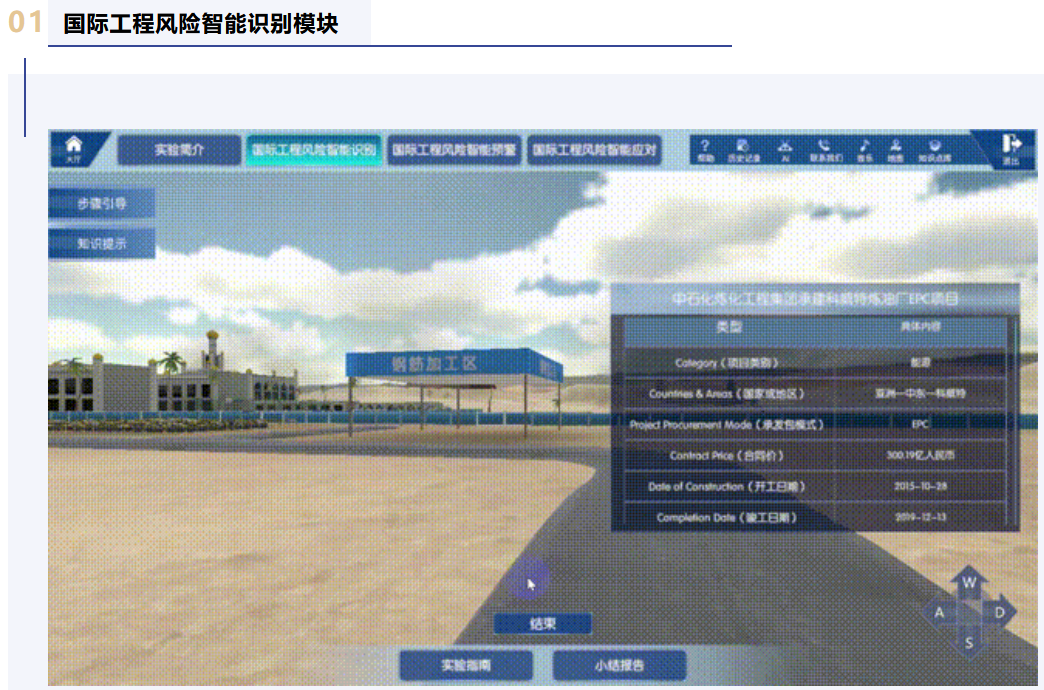Select the 国际工程风险智能识别 tab
This screenshot has height=690, width=1044.
[x=313, y=150]
